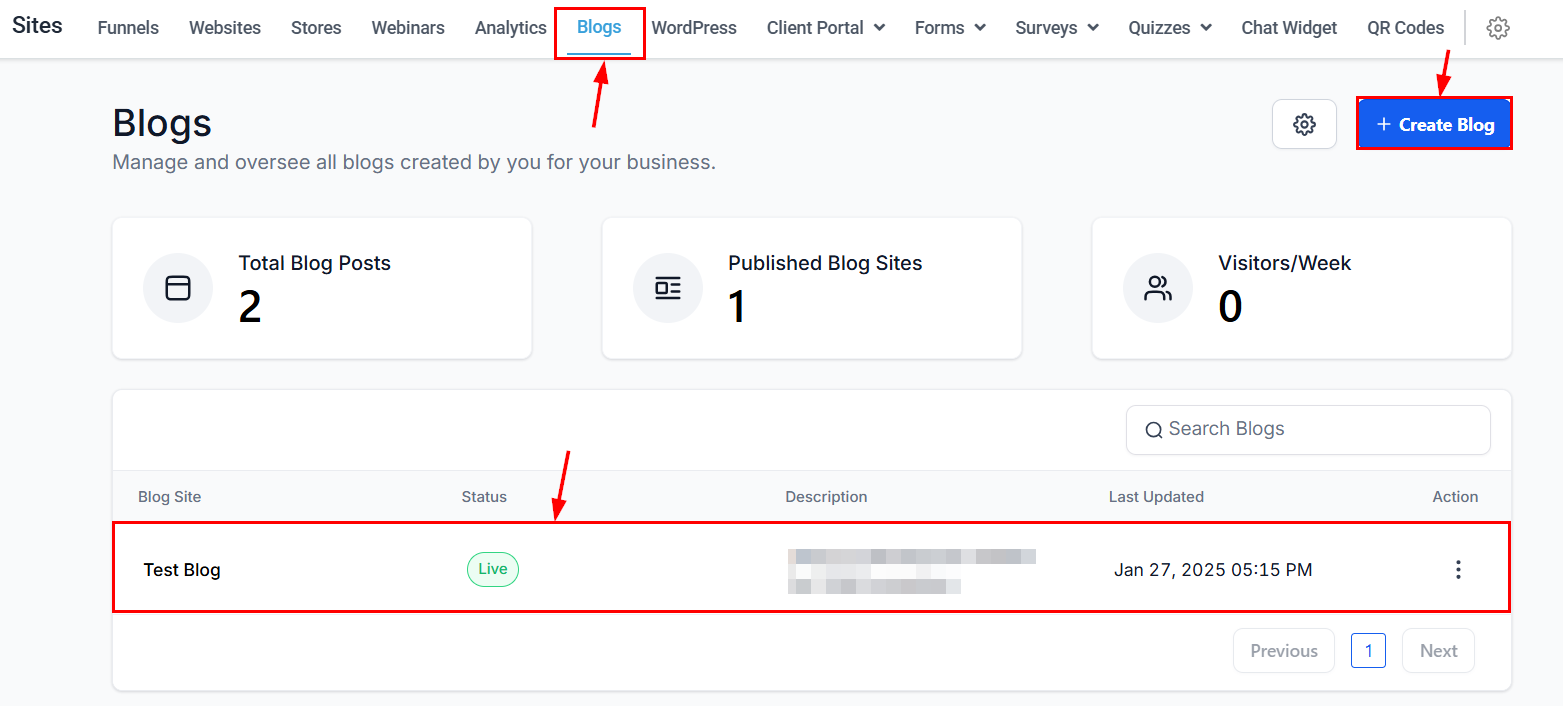Screen dimensions: 1563x706
Task: Select the Blogs tab
Action: [x=599, y=28]
